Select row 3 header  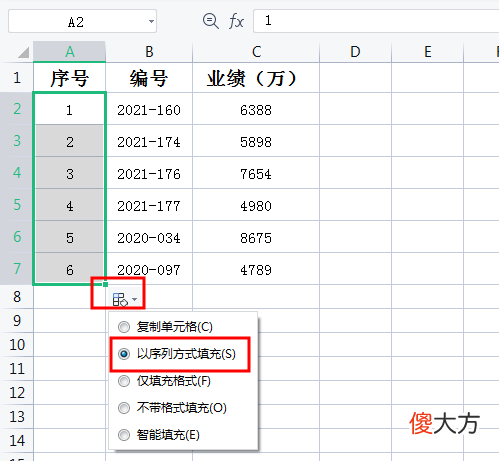click(x=17, y=141)
